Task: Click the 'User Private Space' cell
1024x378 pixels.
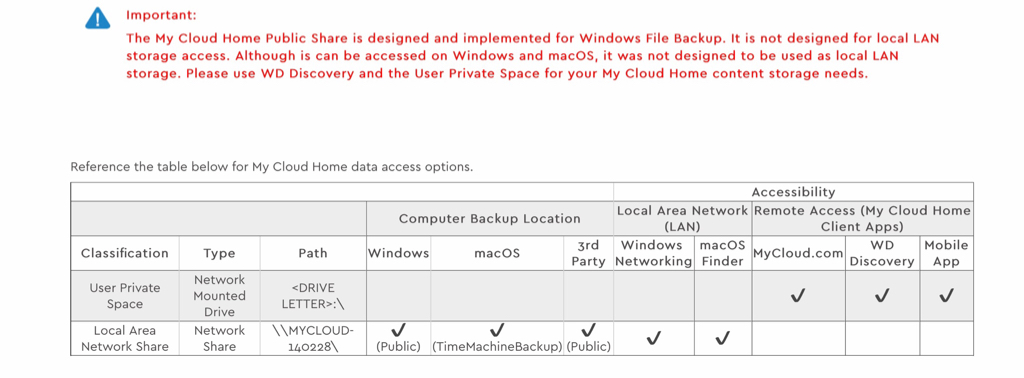Action: tap(125, 296)
